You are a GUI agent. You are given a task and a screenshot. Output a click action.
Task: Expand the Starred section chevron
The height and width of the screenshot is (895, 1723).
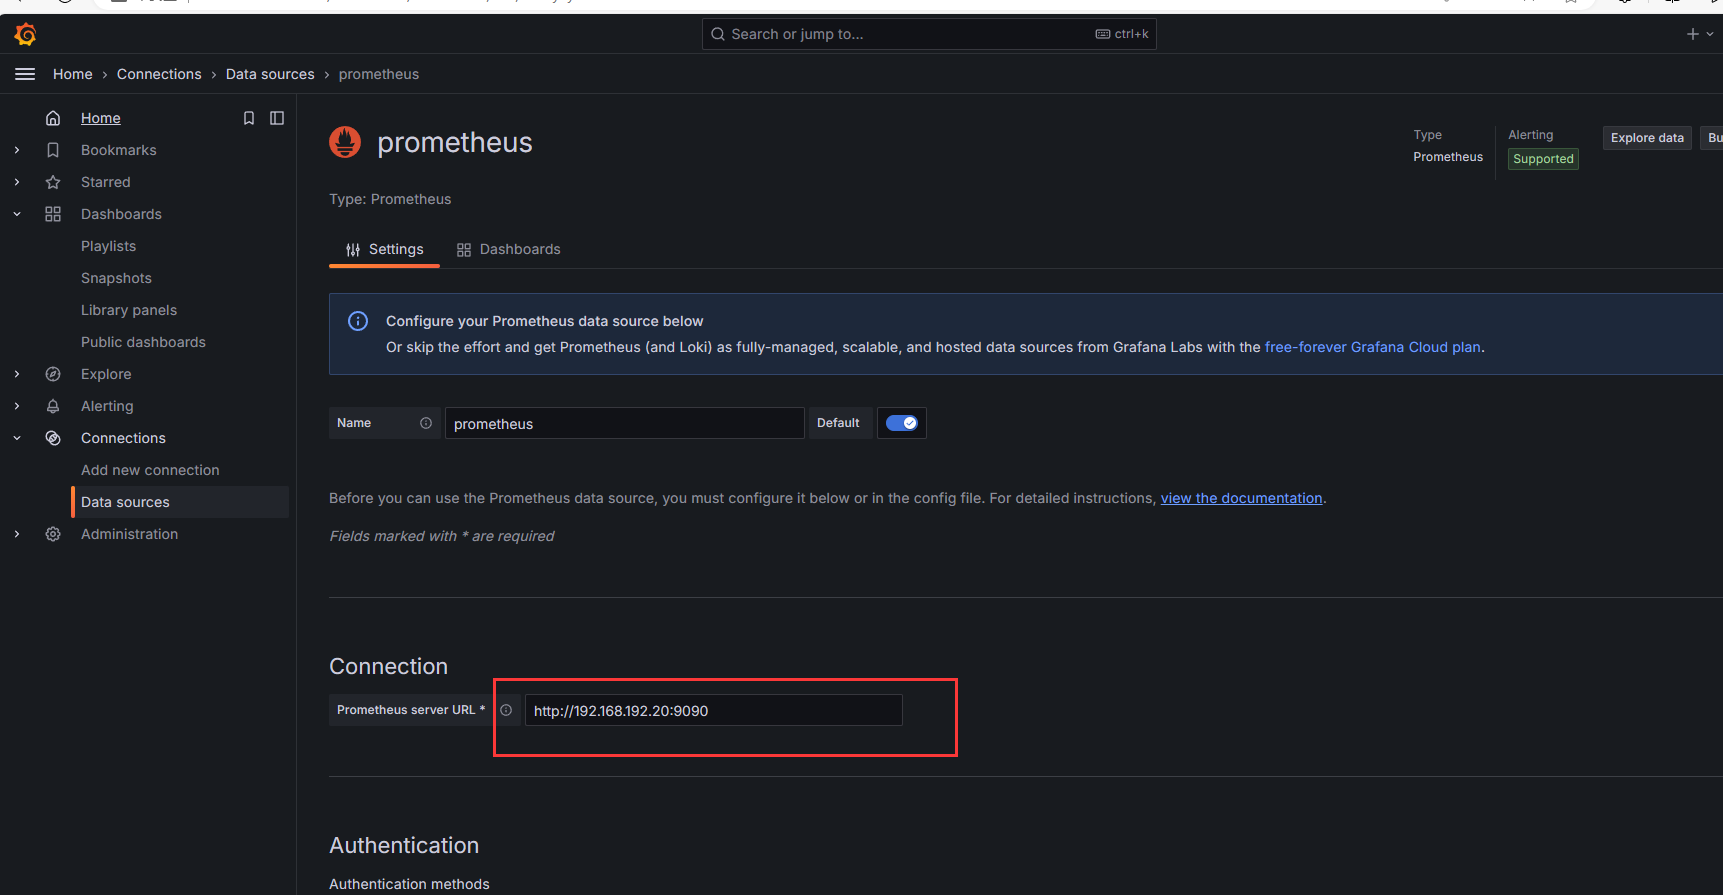tap(17, 182)
